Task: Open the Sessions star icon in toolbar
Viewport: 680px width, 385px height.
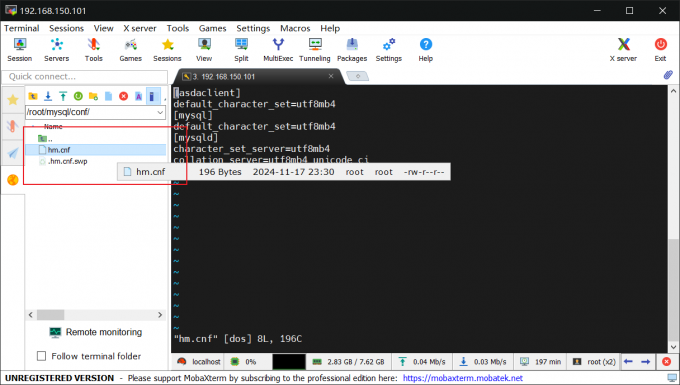Action: 167,50
